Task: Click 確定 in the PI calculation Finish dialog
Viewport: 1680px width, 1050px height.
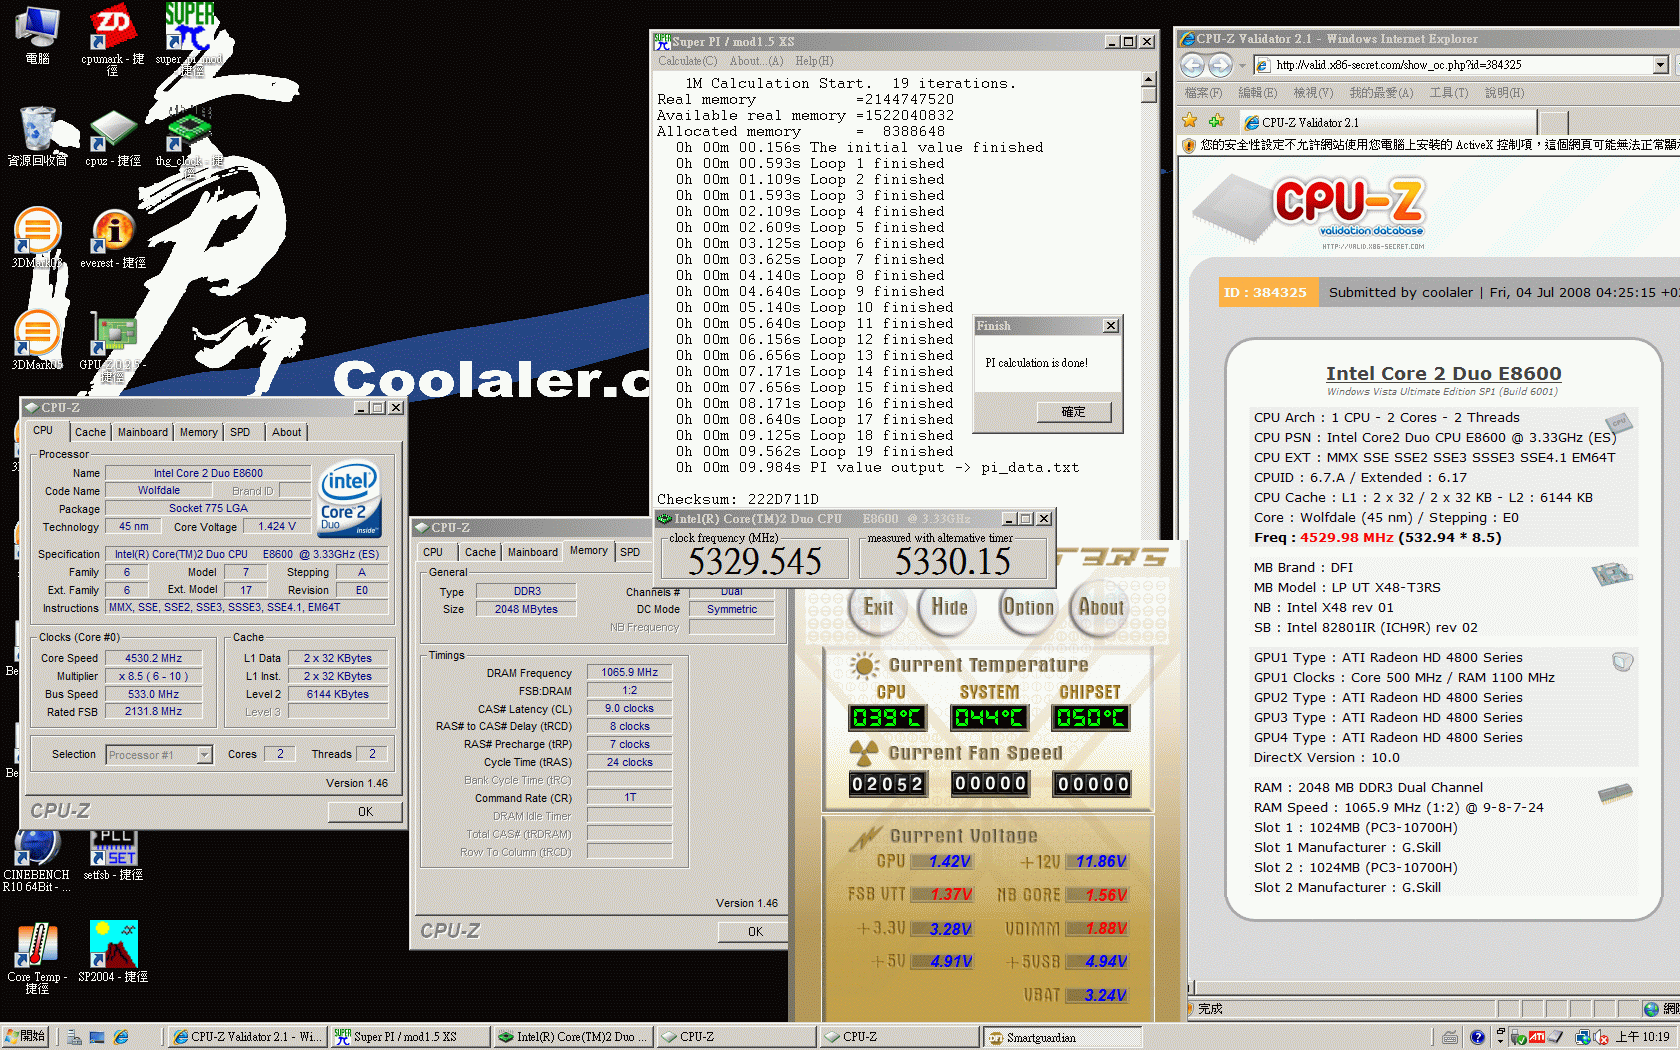Action: click(x=1073, y=412)
